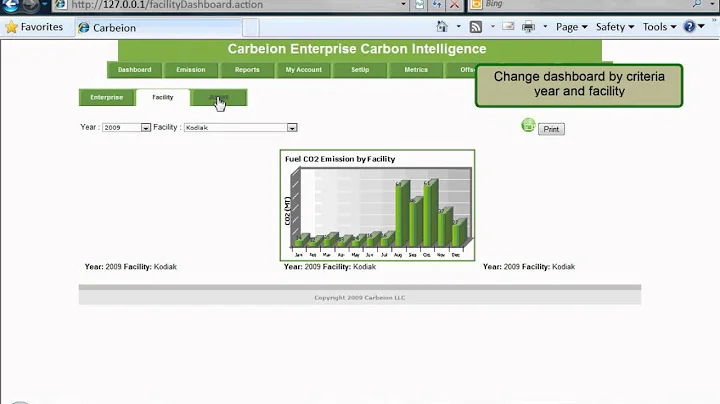
Task: Open the browser Help icon
Action: 689,26
